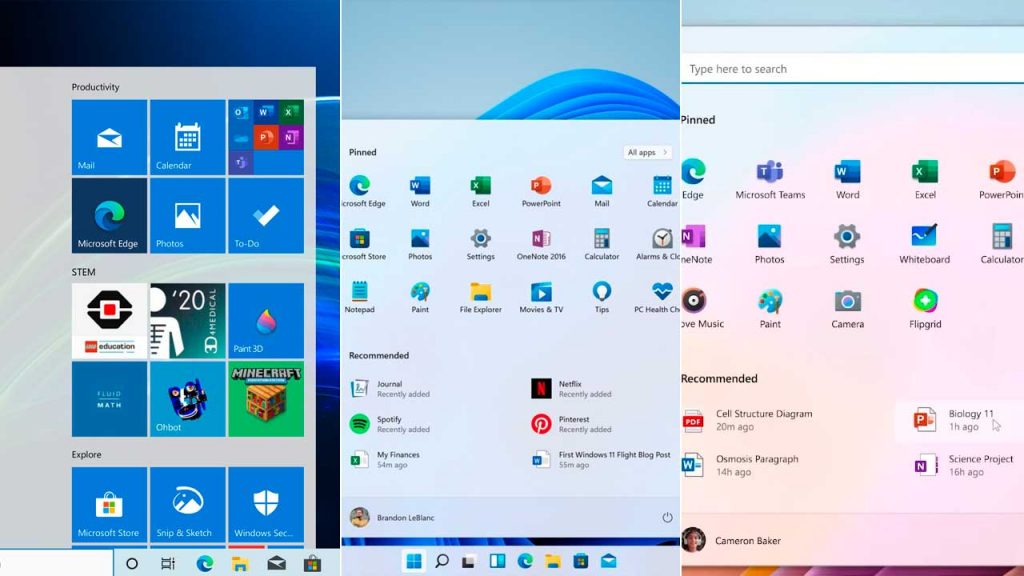Open Settings in the middle Pinned grid
Image resolution: width=1024 pixels, height=576 pixels.
[481, 244]
